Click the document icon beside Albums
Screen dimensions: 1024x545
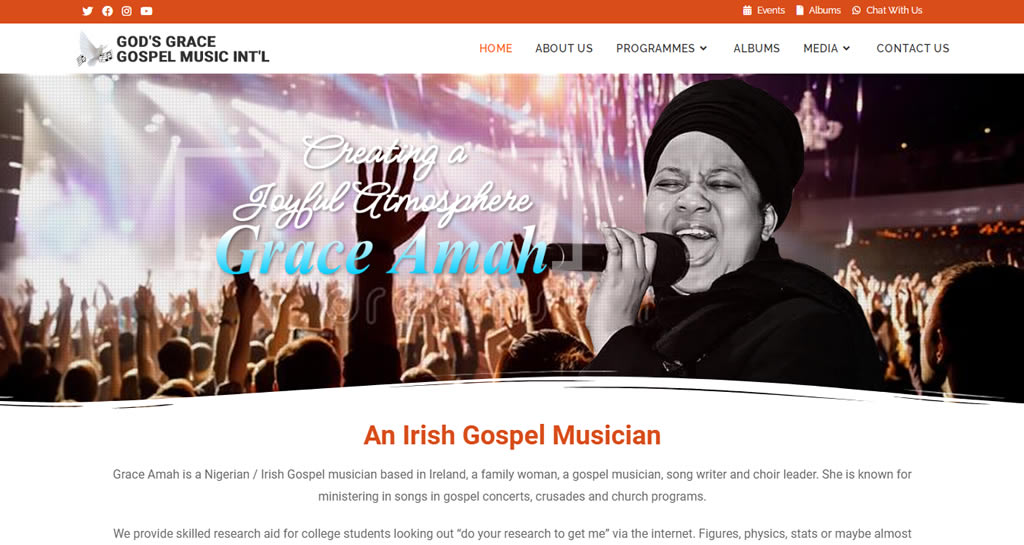coord(799,10)
